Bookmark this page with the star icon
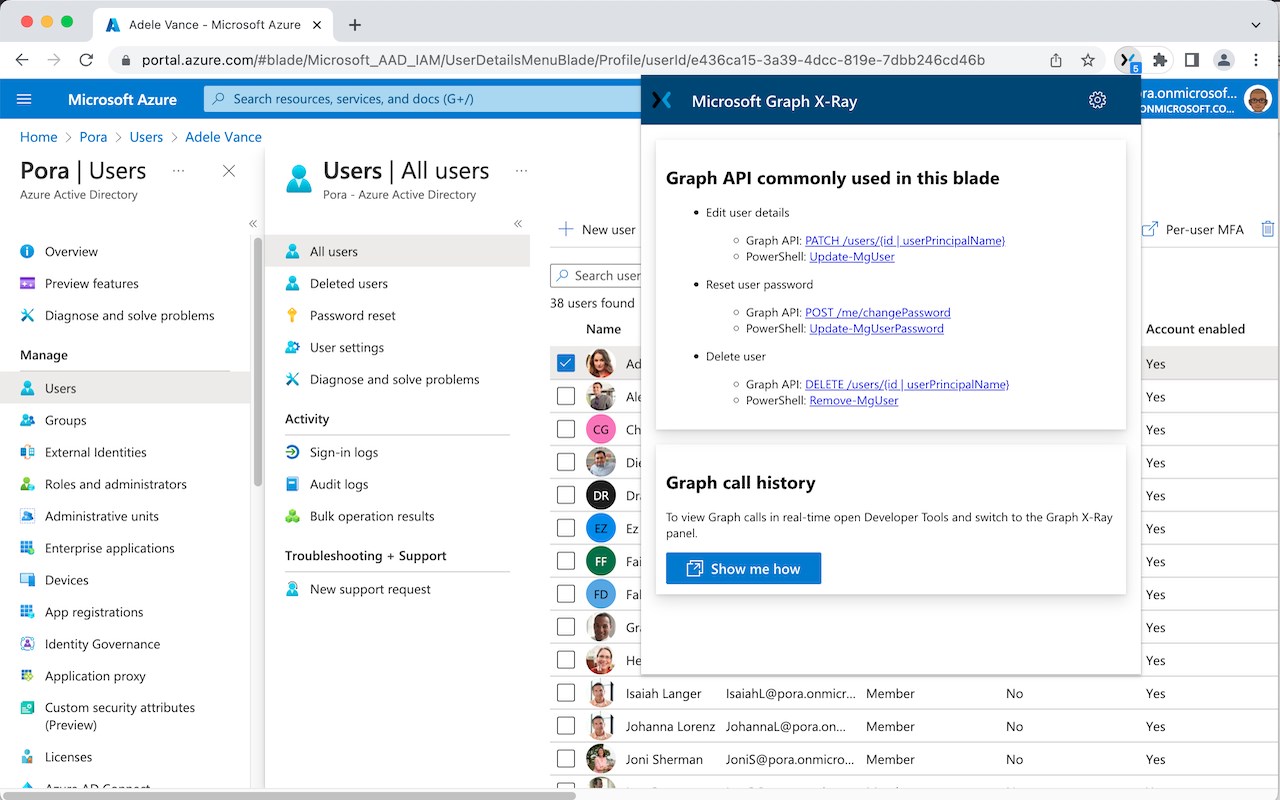The height and width of the screenshot is (800, 1280). pos(1088,60)
